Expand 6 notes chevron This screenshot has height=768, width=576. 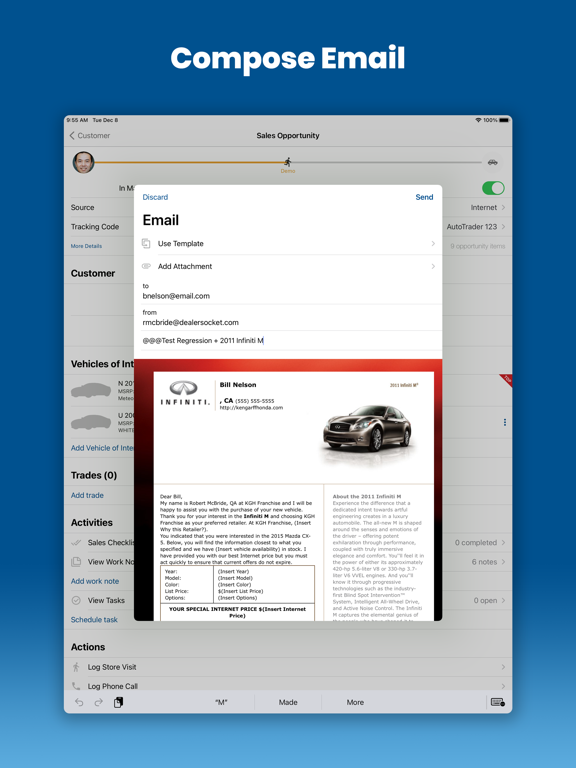coord(504,562)
